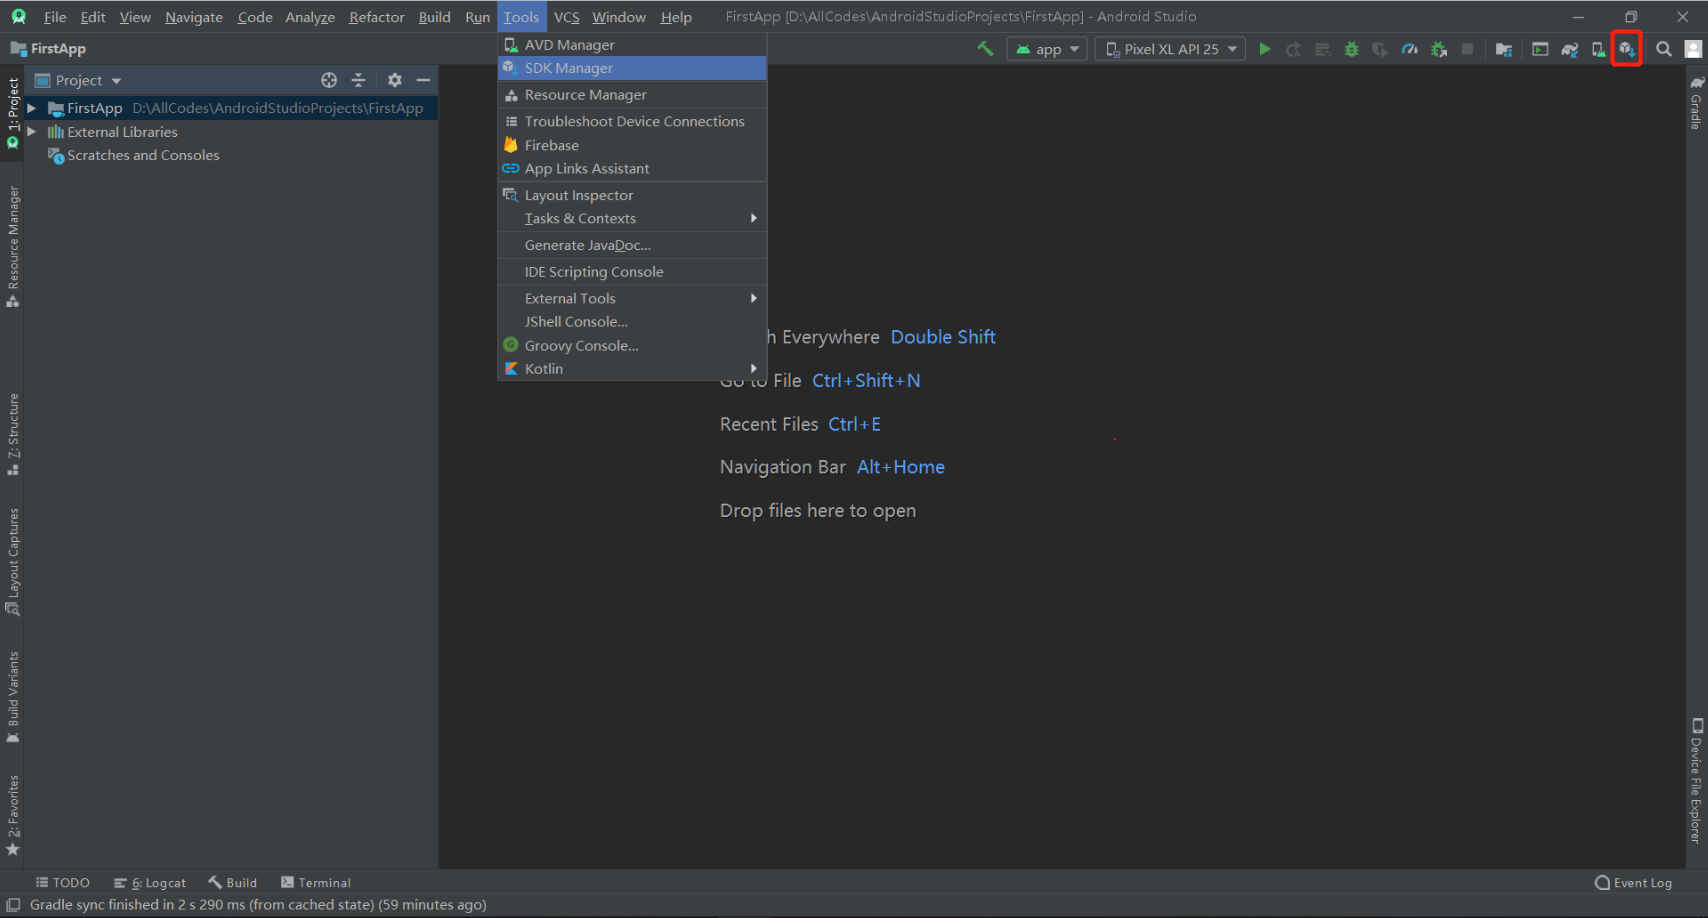This screenshot has height=918, width=1708.
Task: Choose Layout Inspector from Tools menu
Action: (632, 196)
